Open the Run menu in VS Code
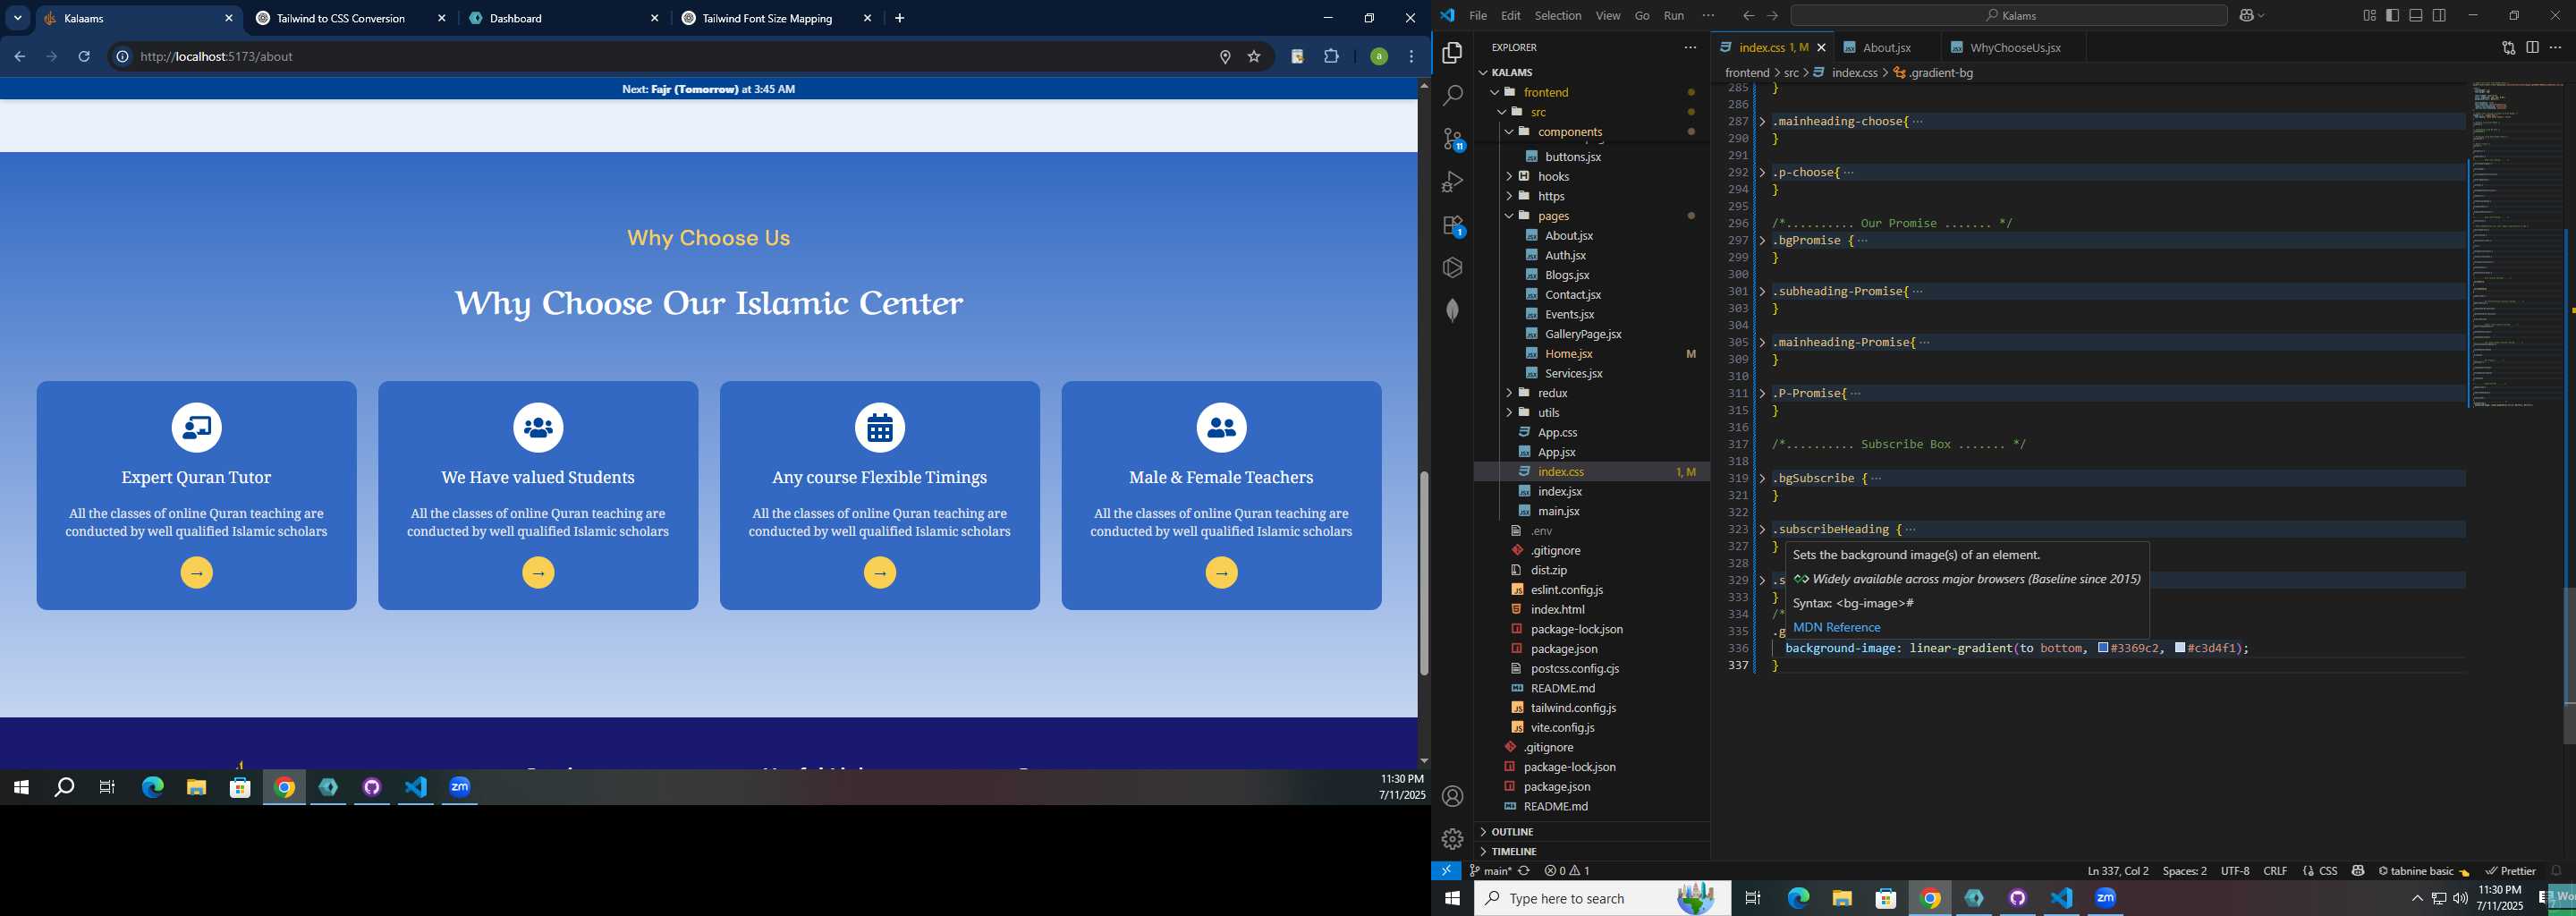 coord(1674,15)
